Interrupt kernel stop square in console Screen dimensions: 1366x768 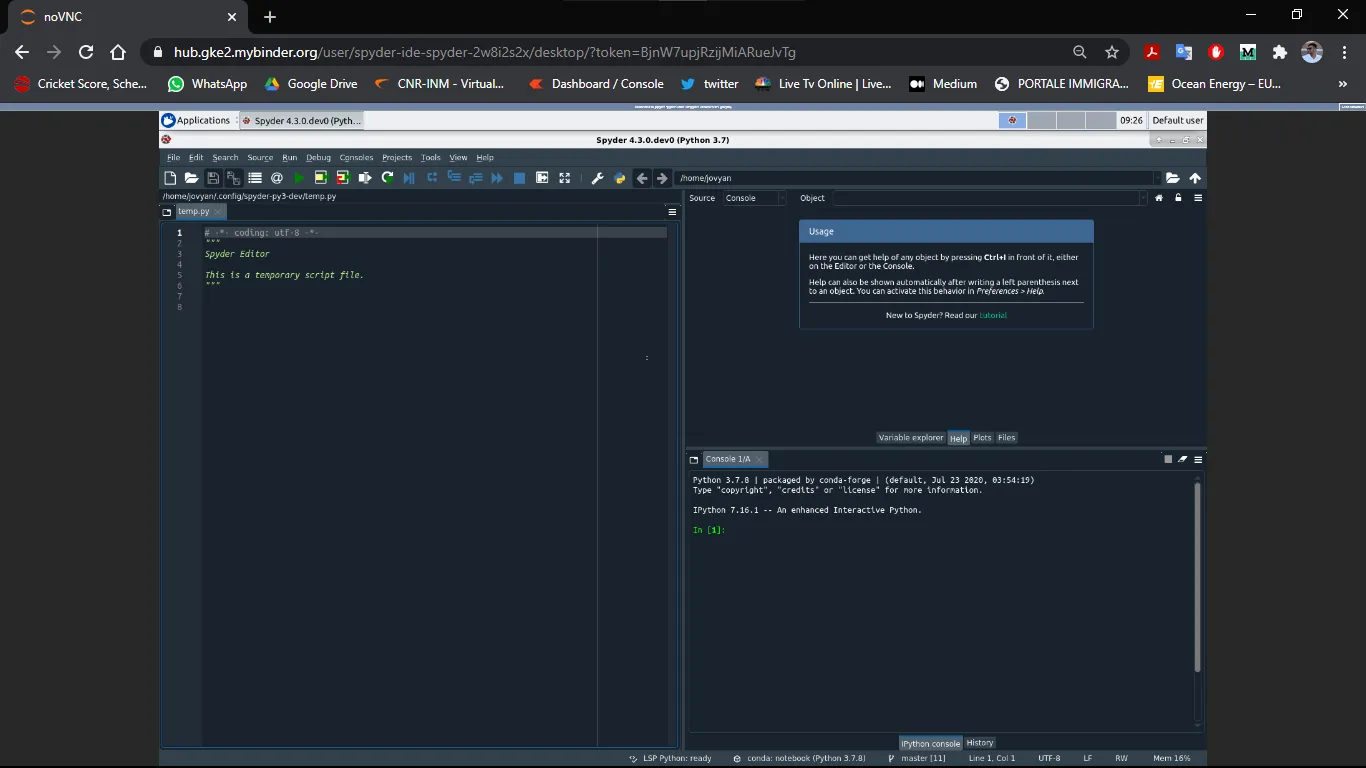1167,459
